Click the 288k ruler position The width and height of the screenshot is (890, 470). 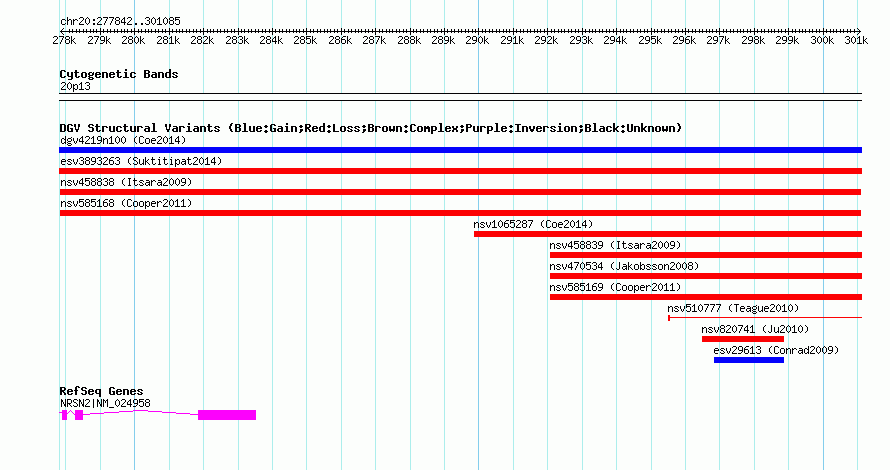(x=409, y=40)
